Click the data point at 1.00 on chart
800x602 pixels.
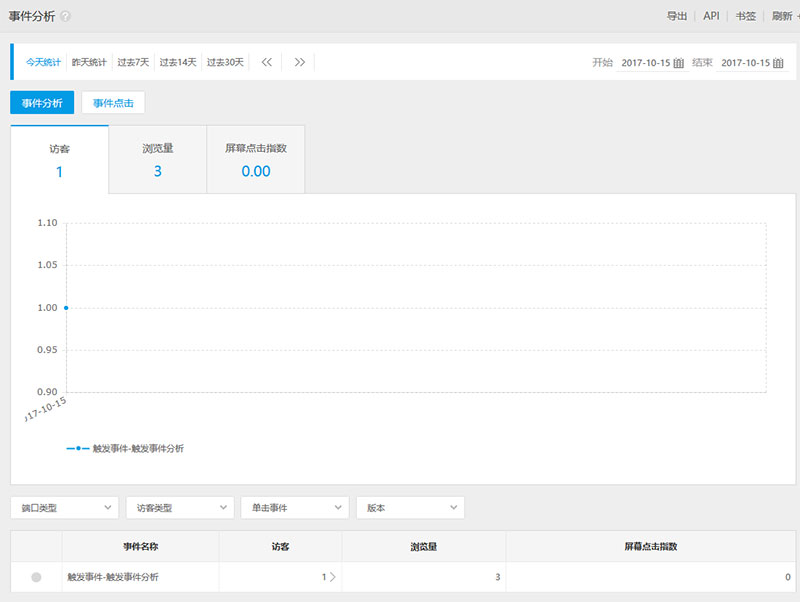click(x=66, y=308)
